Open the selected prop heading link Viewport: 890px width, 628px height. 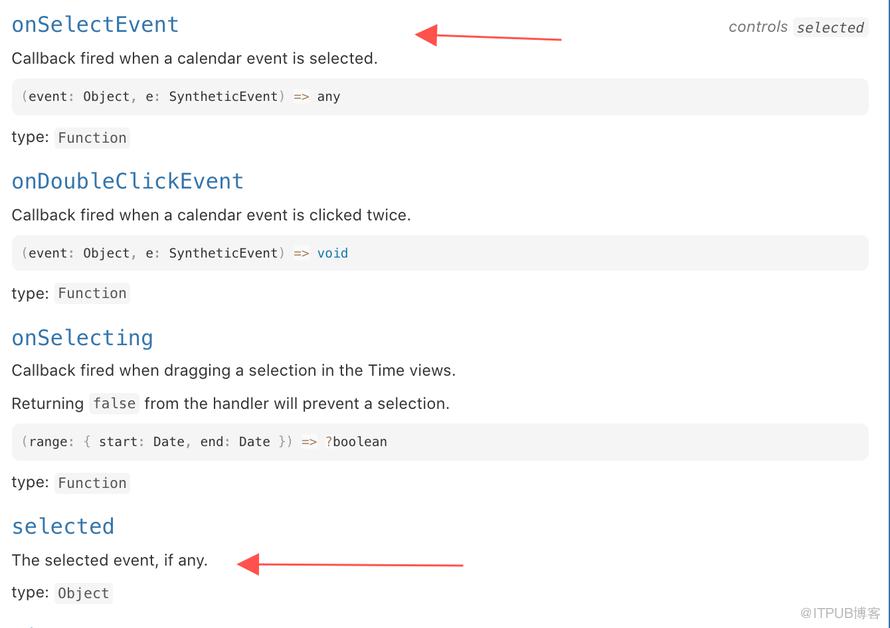(x=63, y=526)
